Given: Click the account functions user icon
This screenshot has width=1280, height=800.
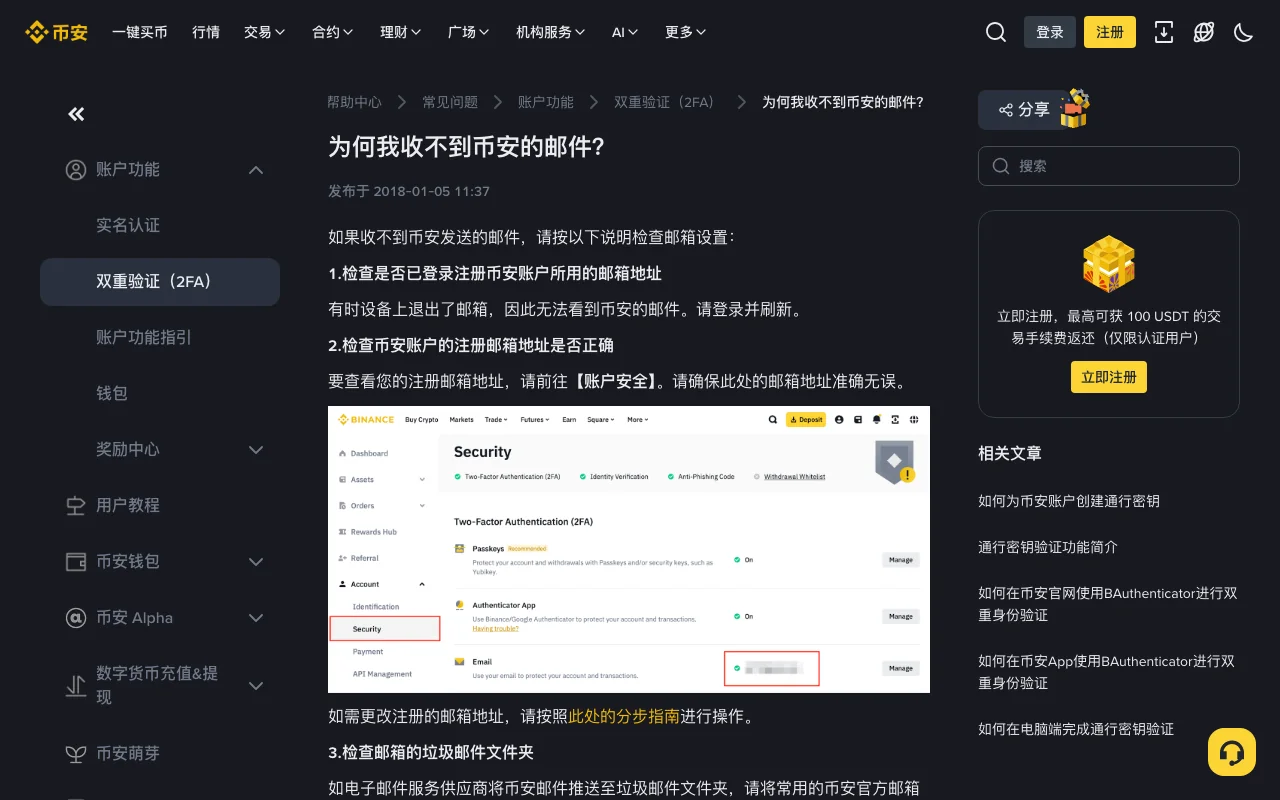Looking at the screenshot, I should click(76, 170).
